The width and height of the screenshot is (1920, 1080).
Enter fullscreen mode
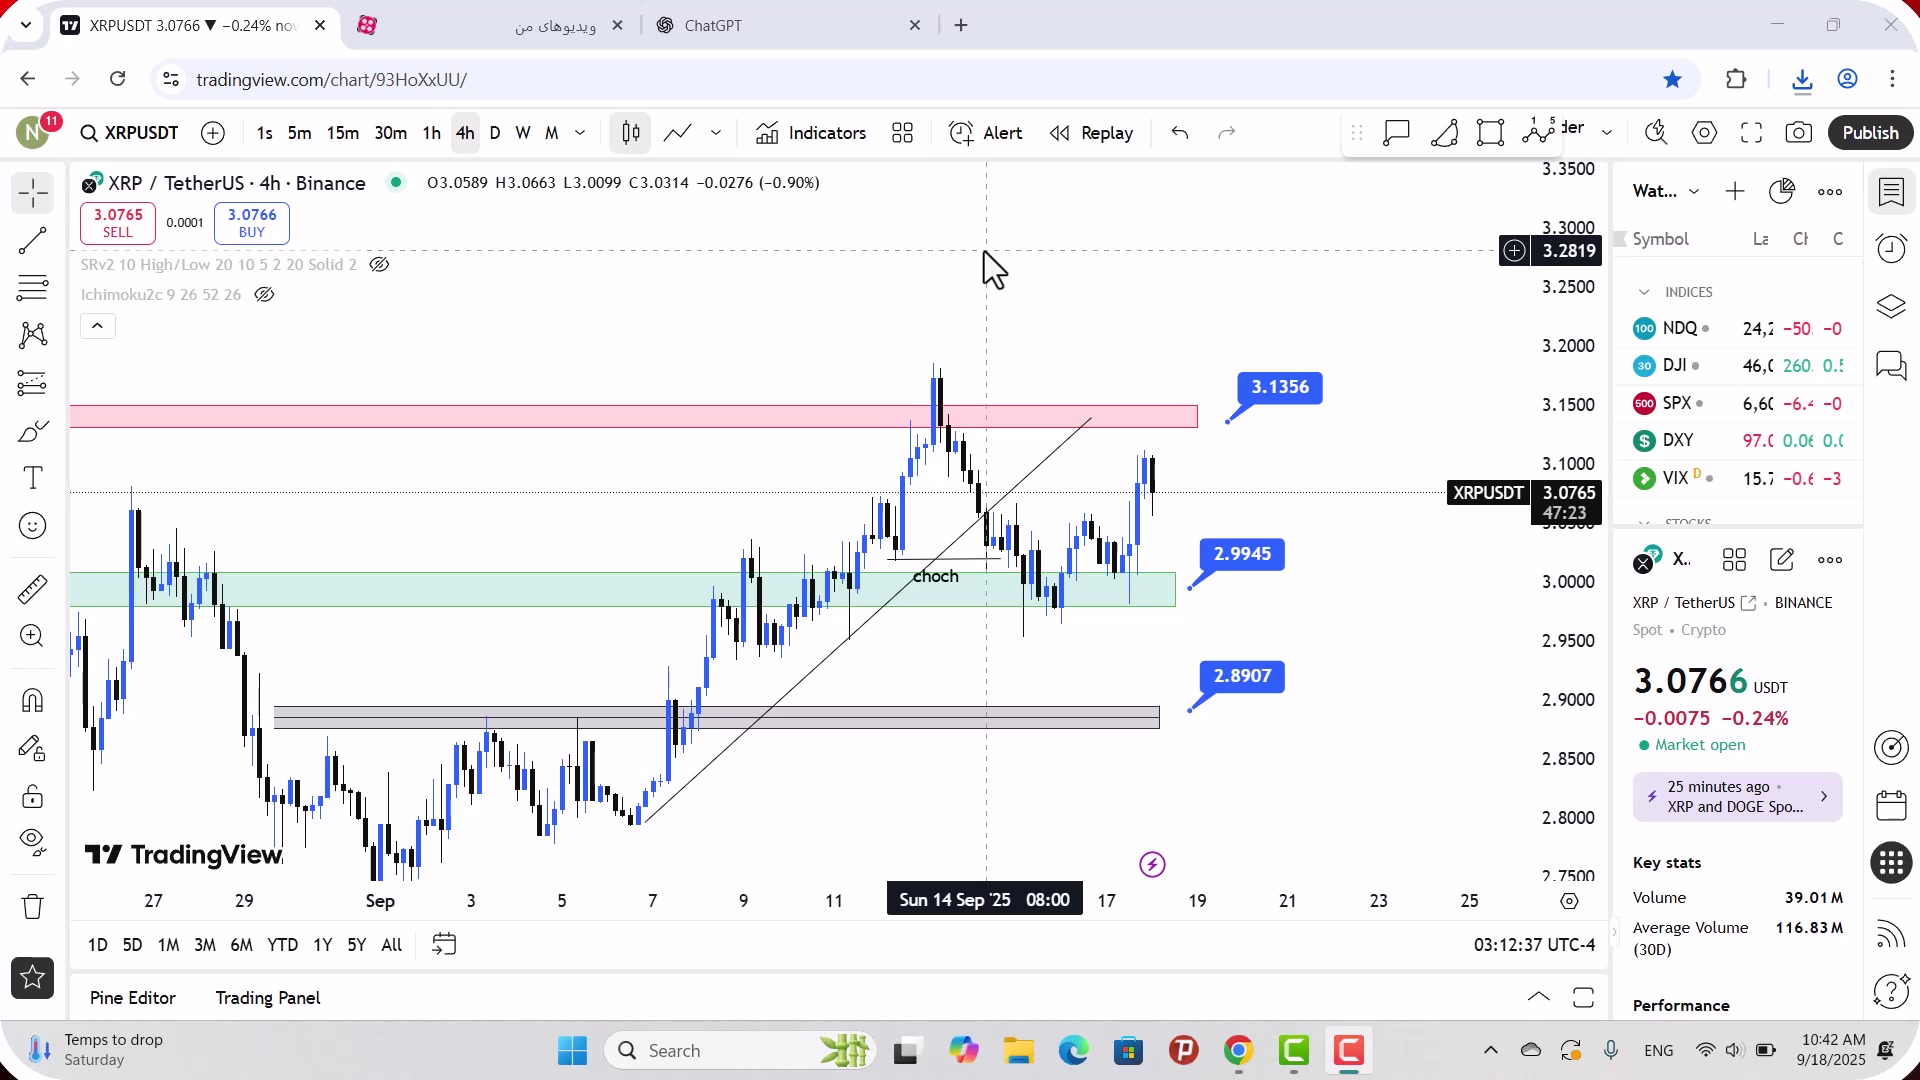1751,133
